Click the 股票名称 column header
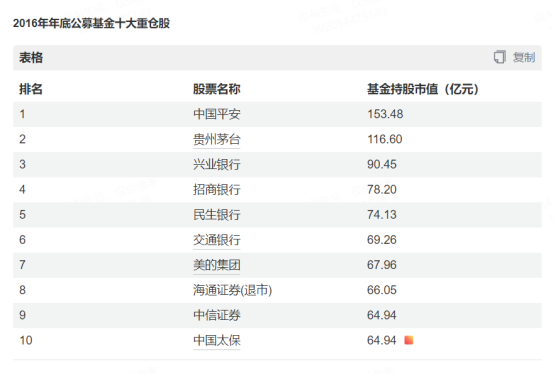553x375 pixels. (x=217, y=89)
